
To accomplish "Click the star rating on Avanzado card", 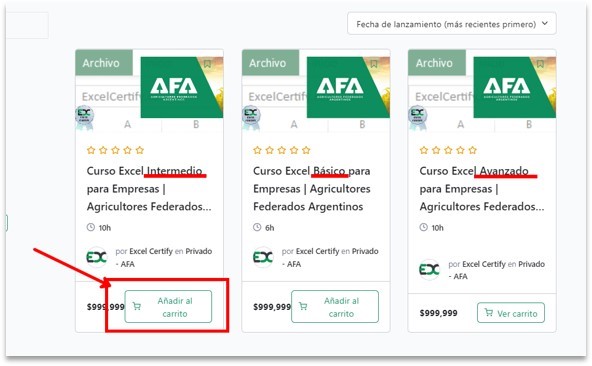I will pos(448,150).
